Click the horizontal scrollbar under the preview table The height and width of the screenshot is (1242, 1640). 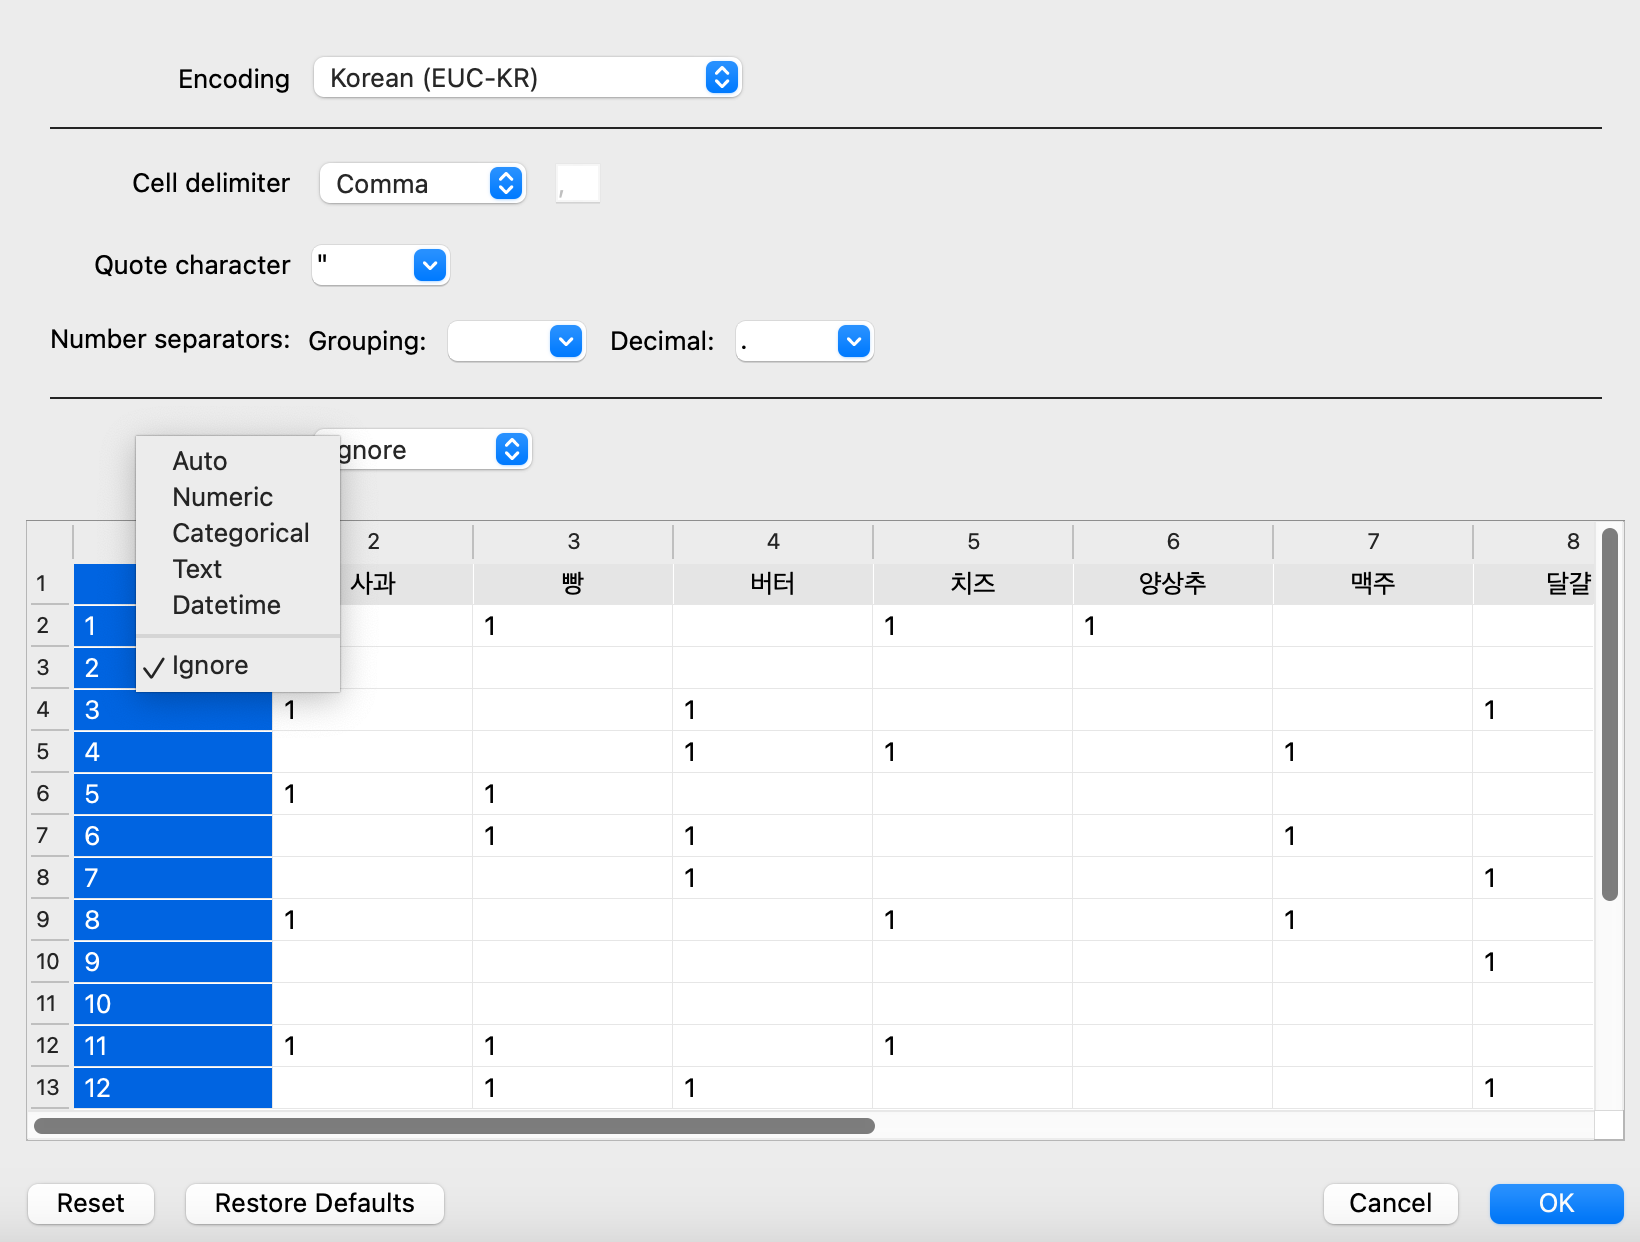(x=454, y=1126)
